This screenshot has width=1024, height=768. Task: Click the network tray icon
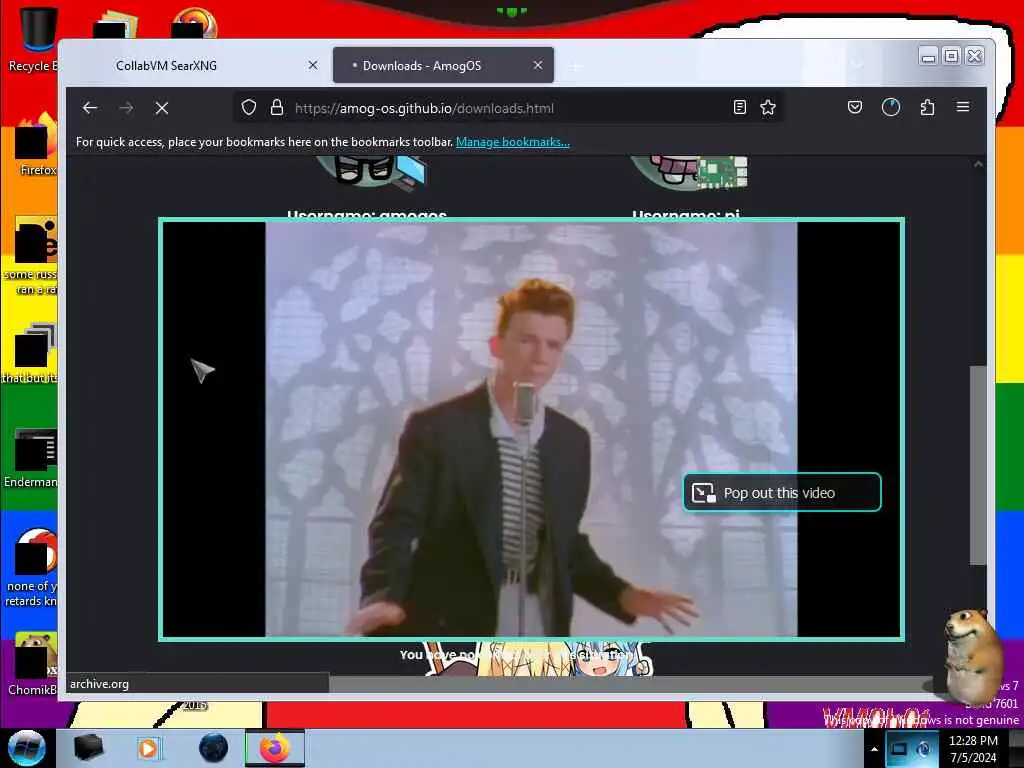coord(923,749)
